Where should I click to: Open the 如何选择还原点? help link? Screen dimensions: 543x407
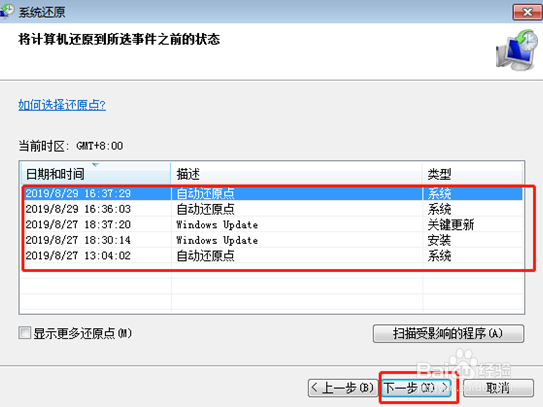62,105
